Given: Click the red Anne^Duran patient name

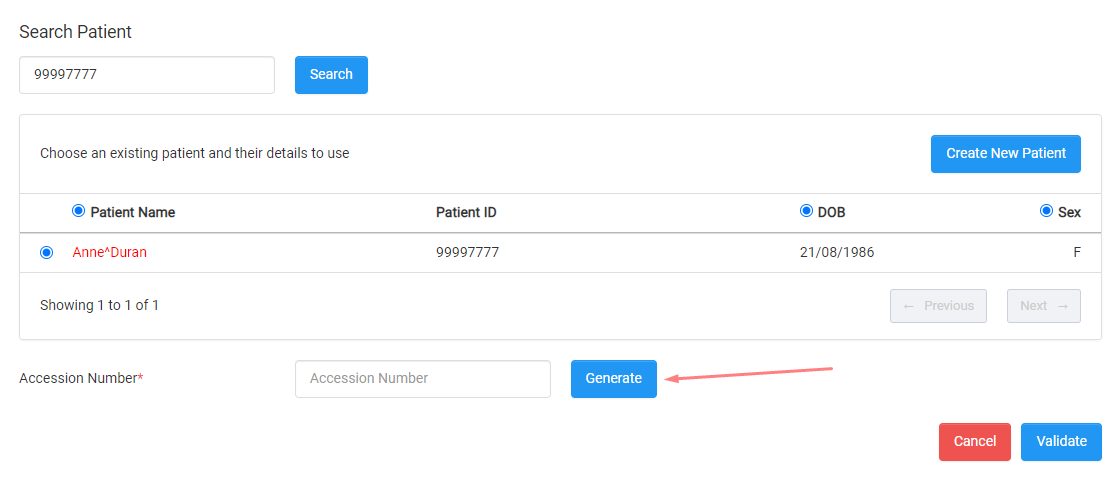Looking at the screenshot, I should [x=110, y=253].
